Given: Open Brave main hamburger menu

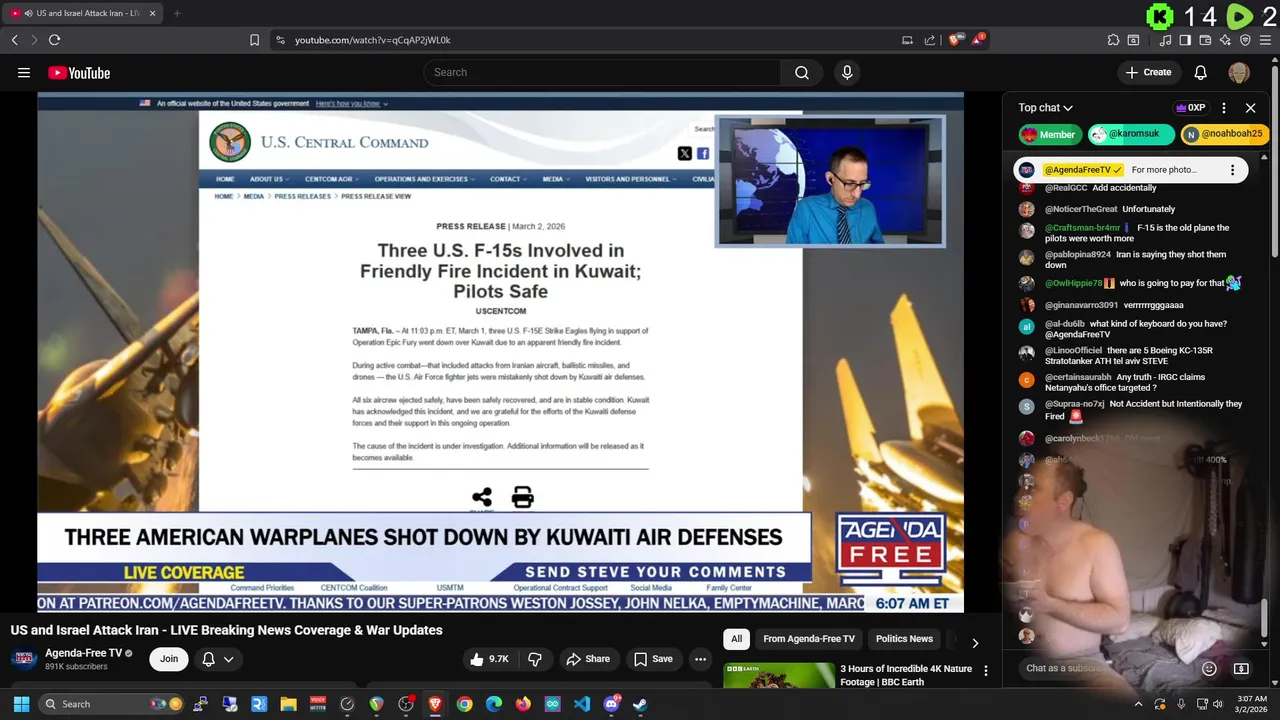Looking at the screenshot, I should click(1265, 40).
